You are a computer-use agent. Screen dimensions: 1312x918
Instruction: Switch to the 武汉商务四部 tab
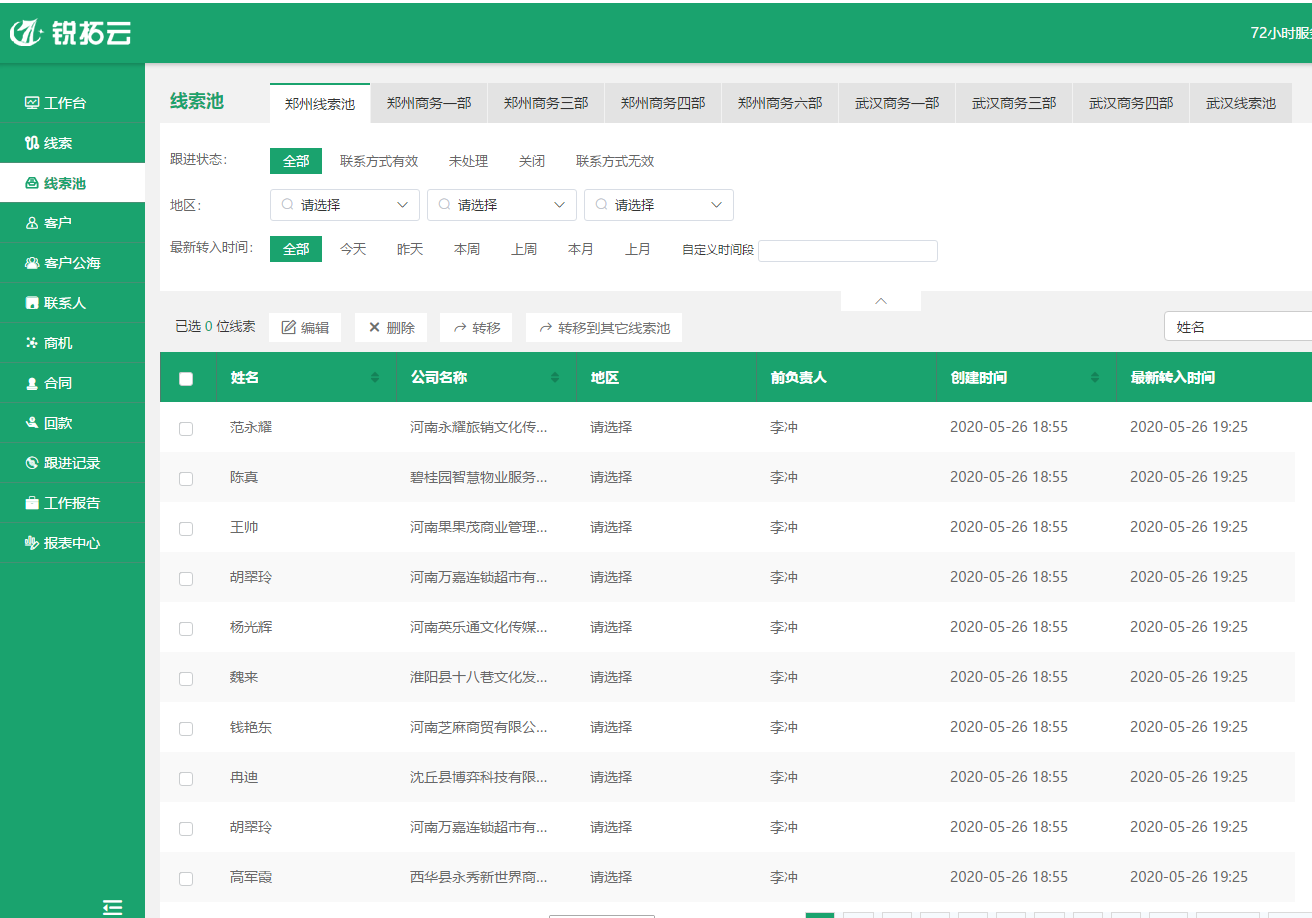click(x=1131, y=103)
